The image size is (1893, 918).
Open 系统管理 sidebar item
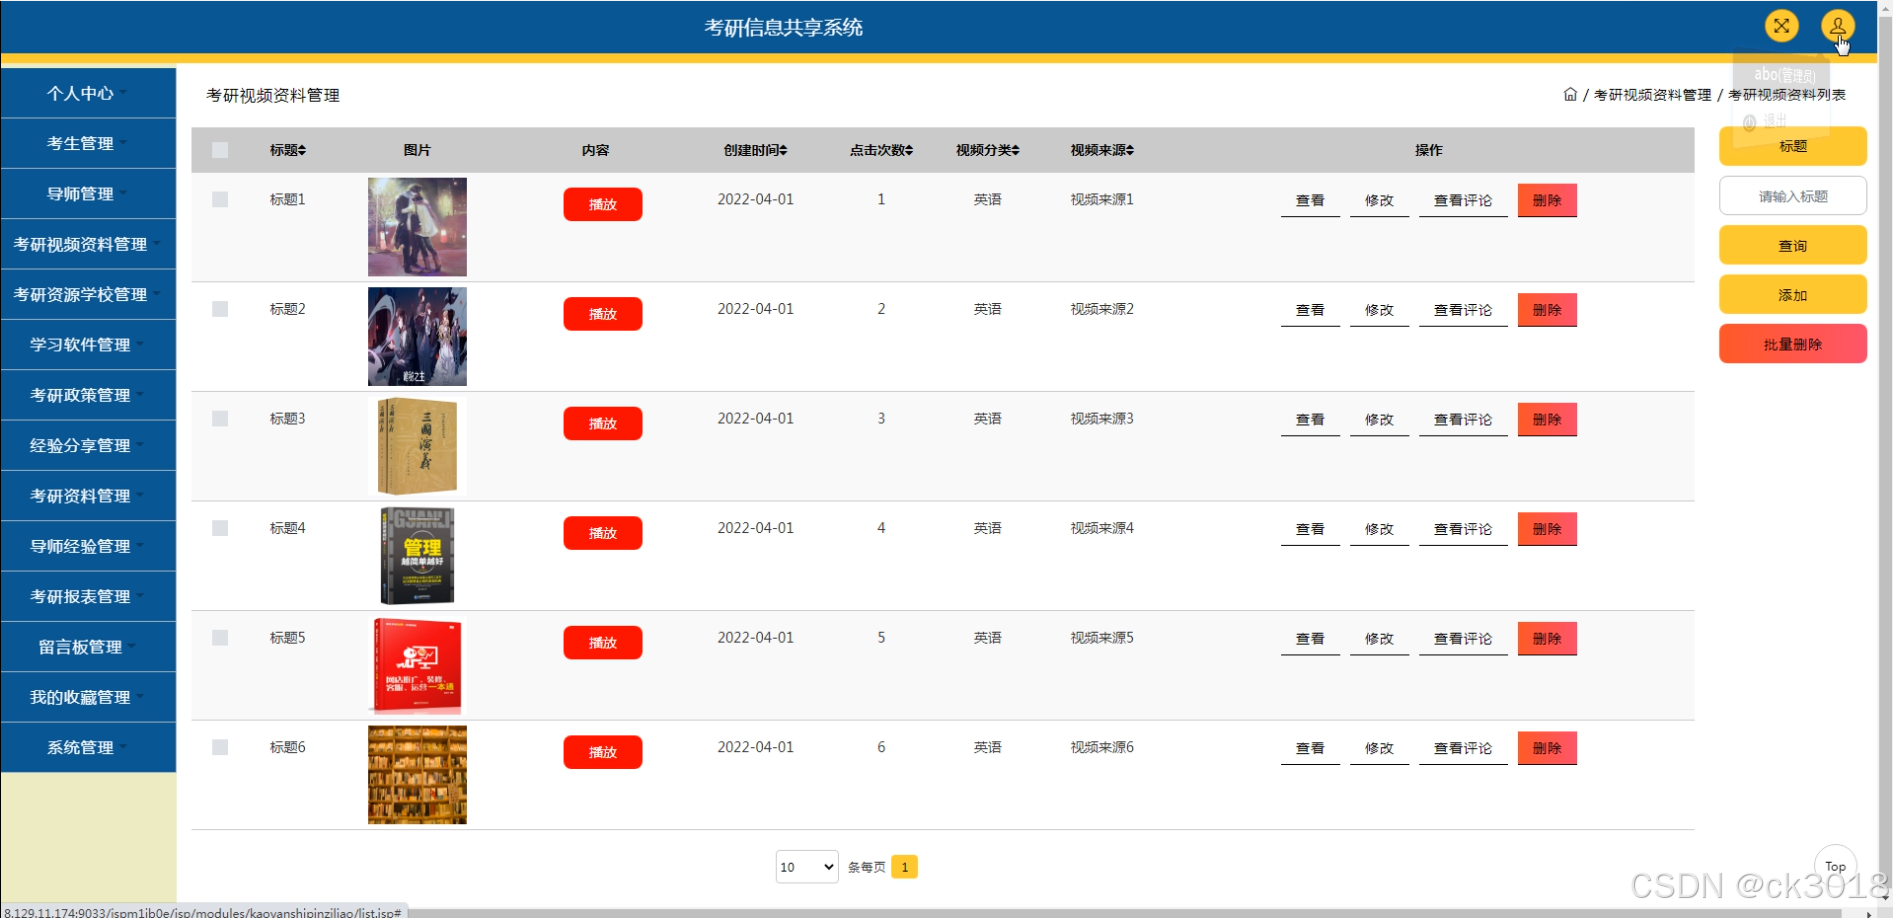pyautogui.click(x=88, y=747)
